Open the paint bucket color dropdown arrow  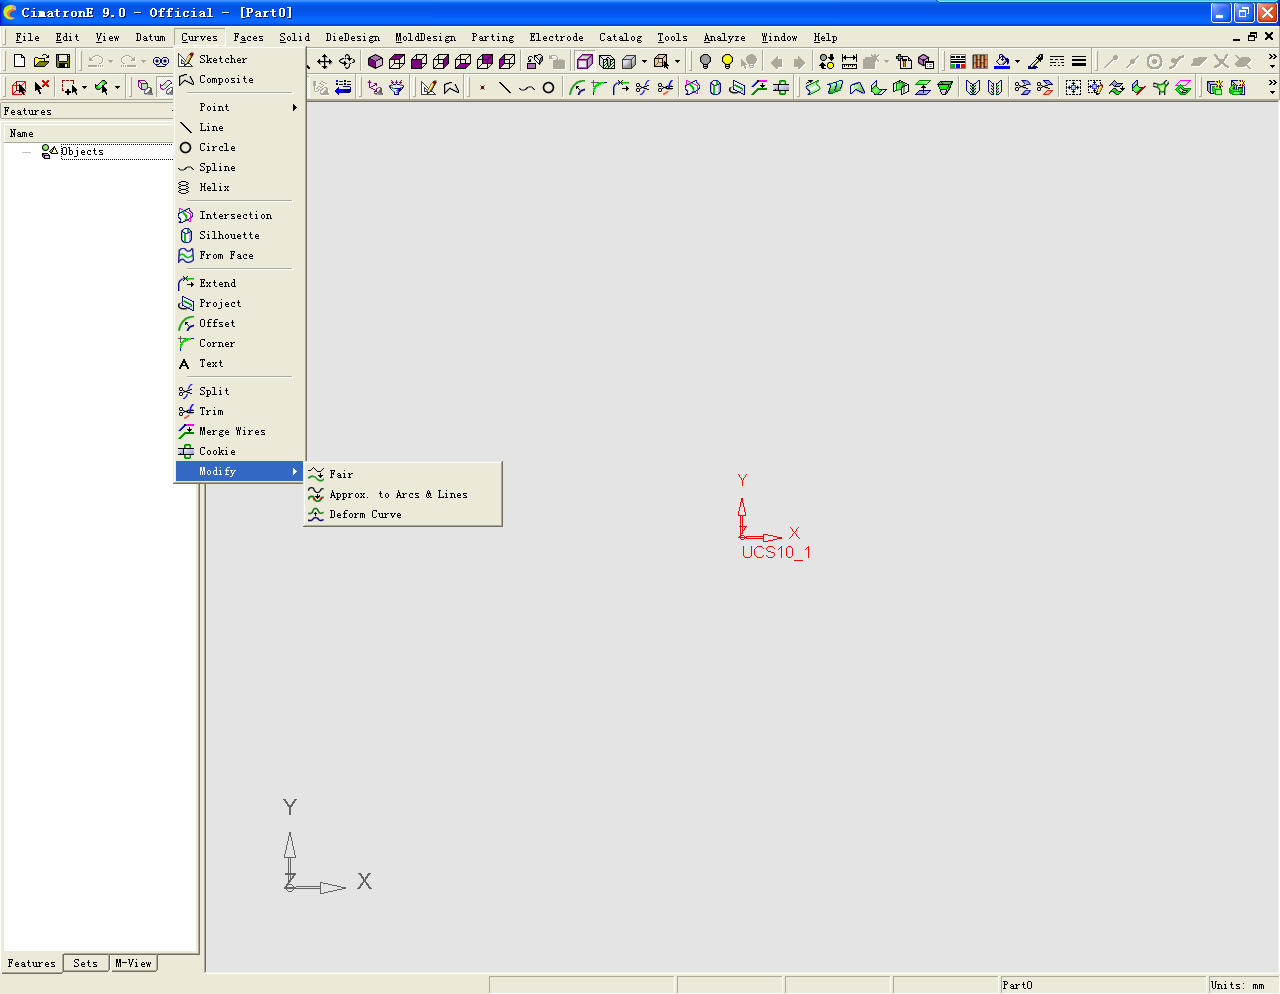pyautogui.click(x=1017, y=62)
